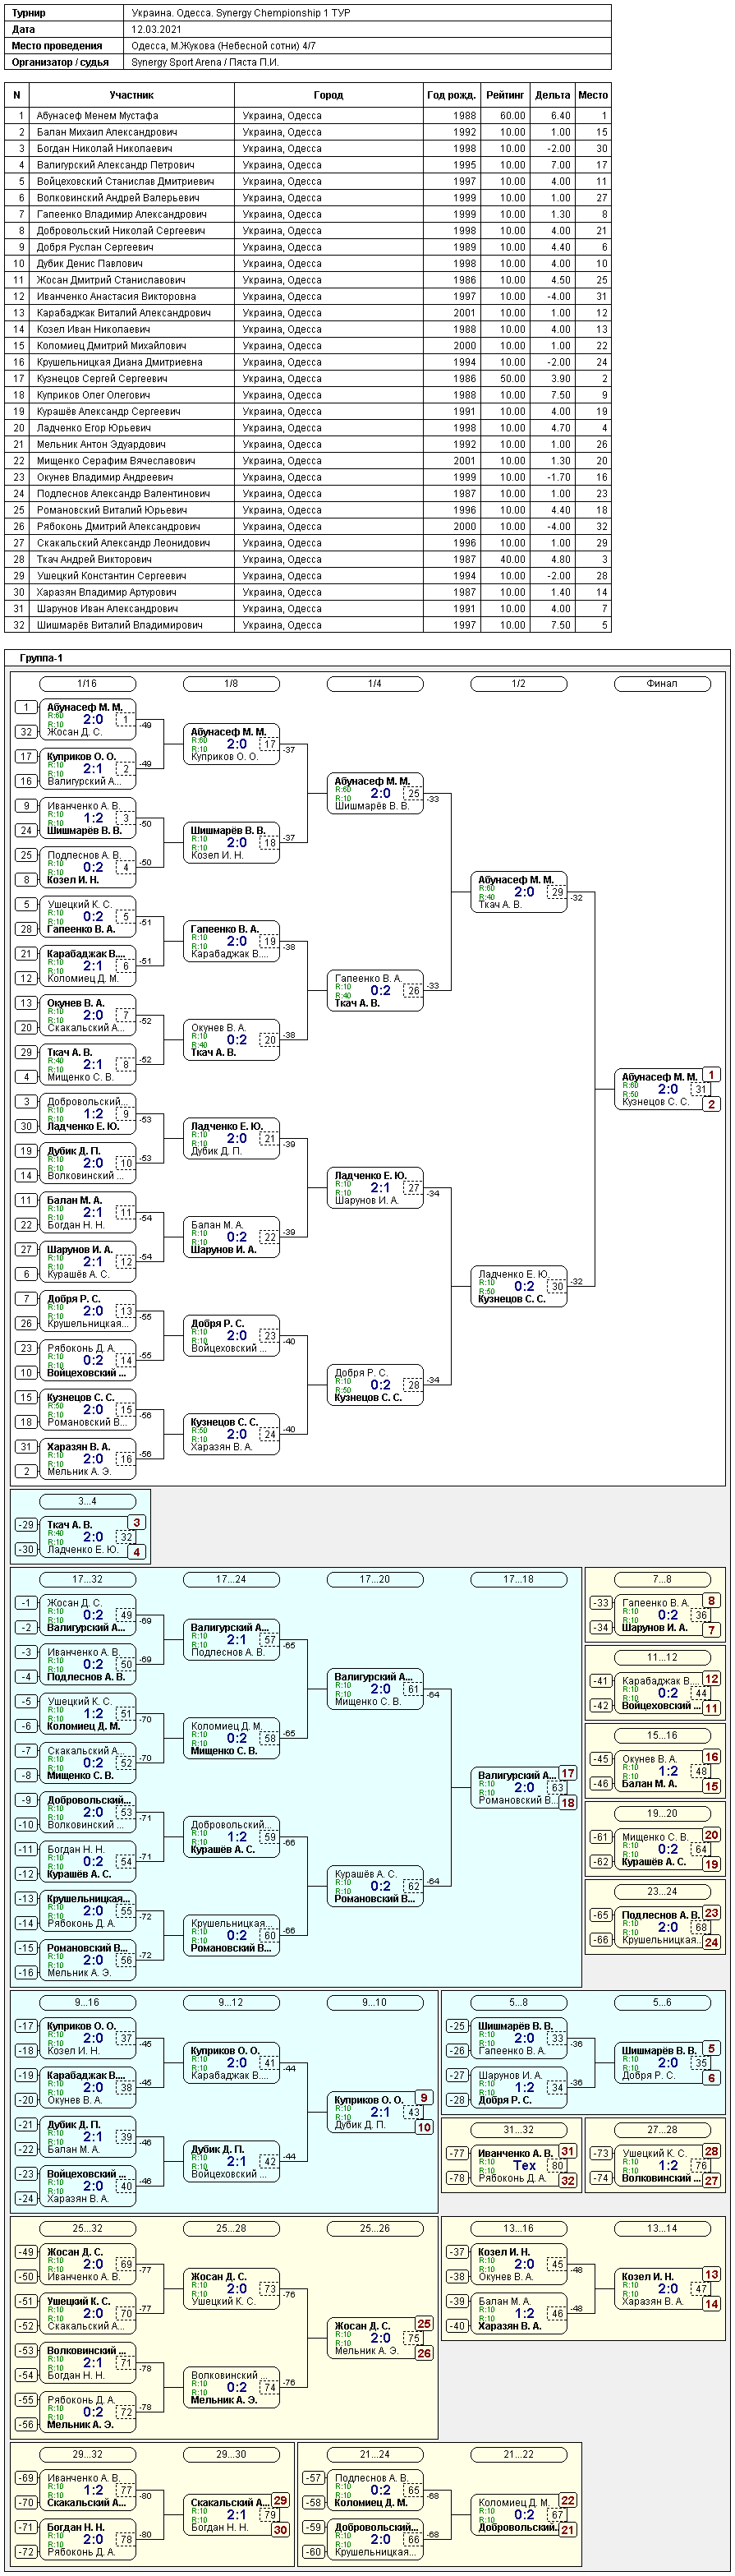Click the '3...4' placement bracket header
The image size is (735, 2576).
coord(87,1501)
